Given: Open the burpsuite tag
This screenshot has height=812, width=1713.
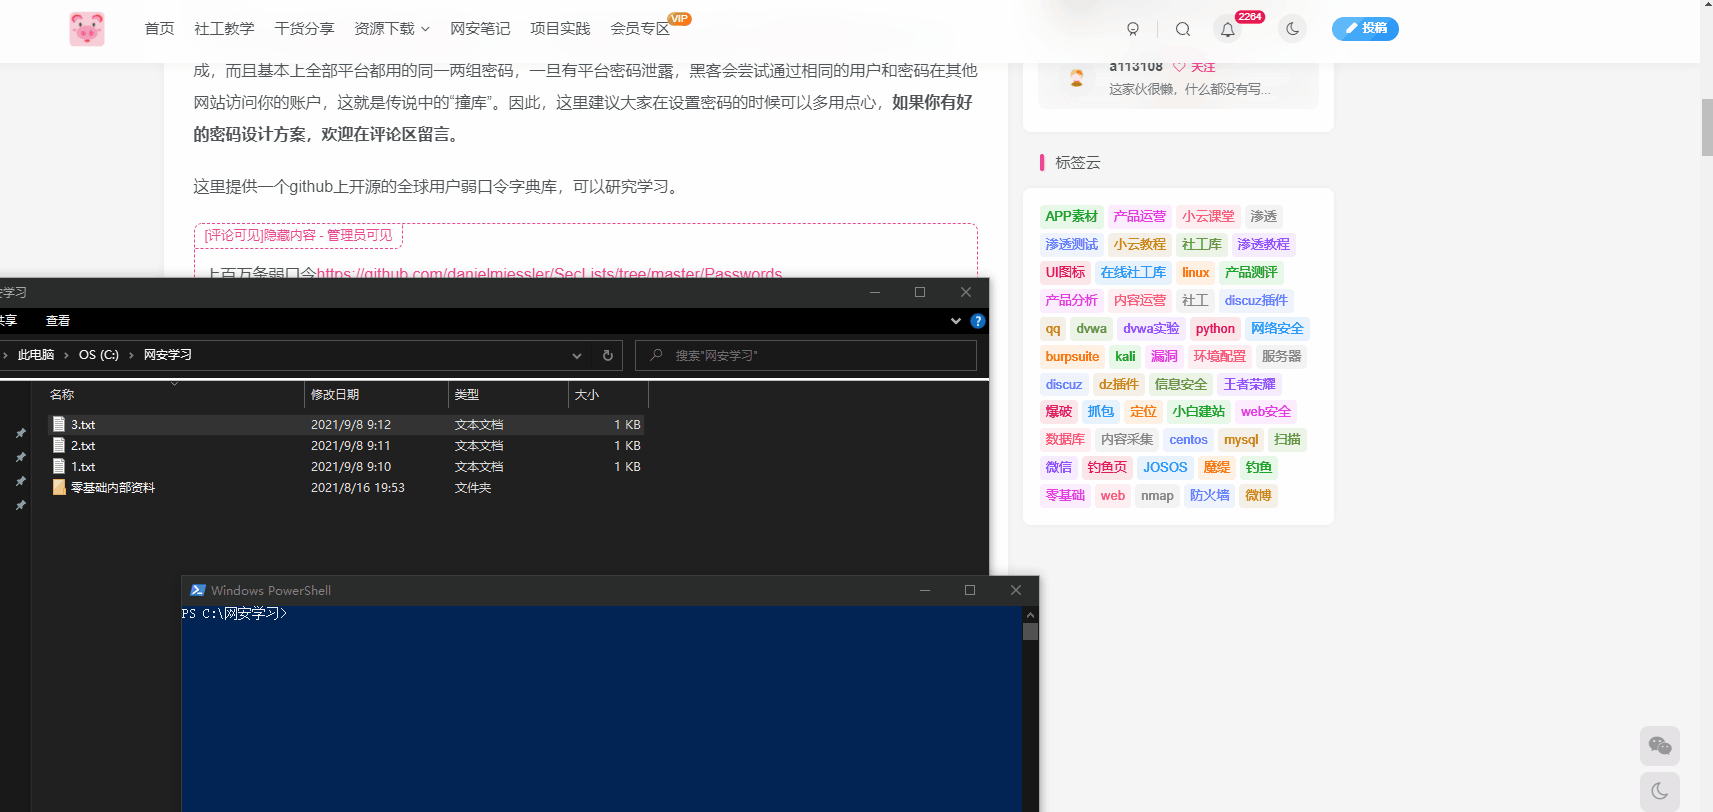Looking at the screenshot, I should tap(1072, 356).
